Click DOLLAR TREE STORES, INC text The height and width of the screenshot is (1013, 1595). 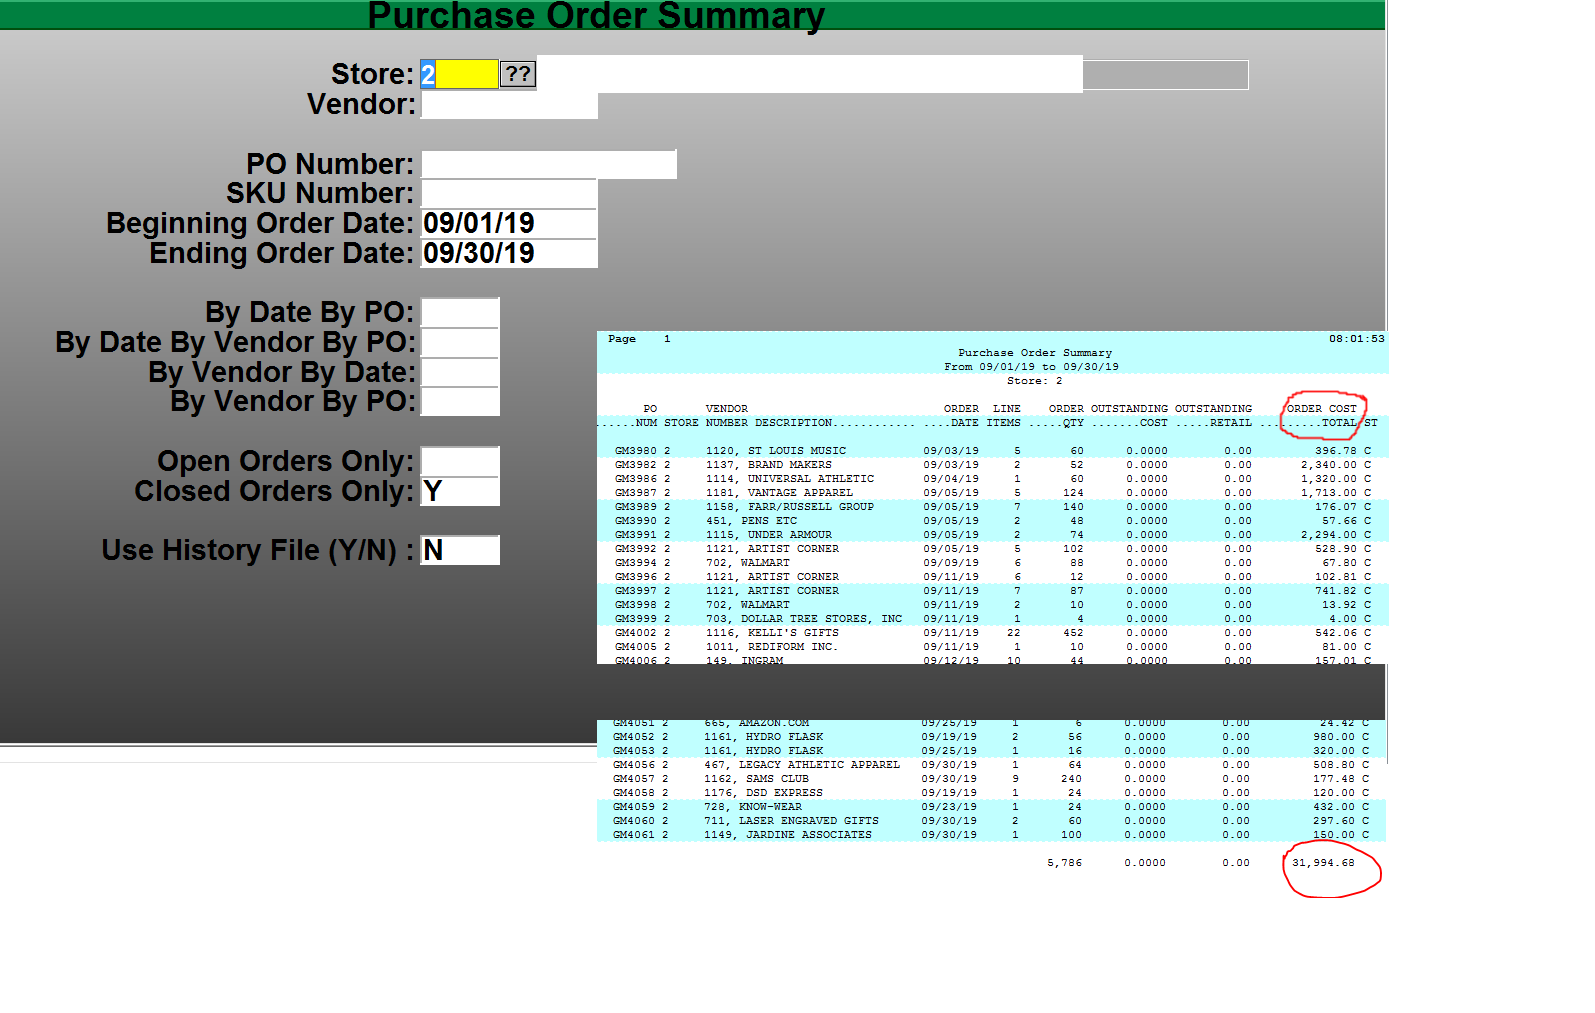pyautogui.click(x=821, y=619)
